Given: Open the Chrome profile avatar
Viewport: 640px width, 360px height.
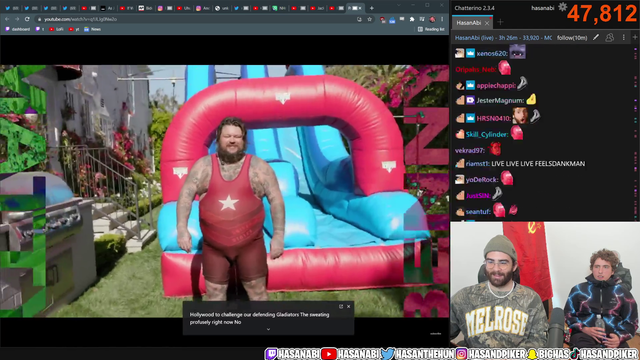Looking at the screenshot, I should pyautogui.click(x=432, y=19).
